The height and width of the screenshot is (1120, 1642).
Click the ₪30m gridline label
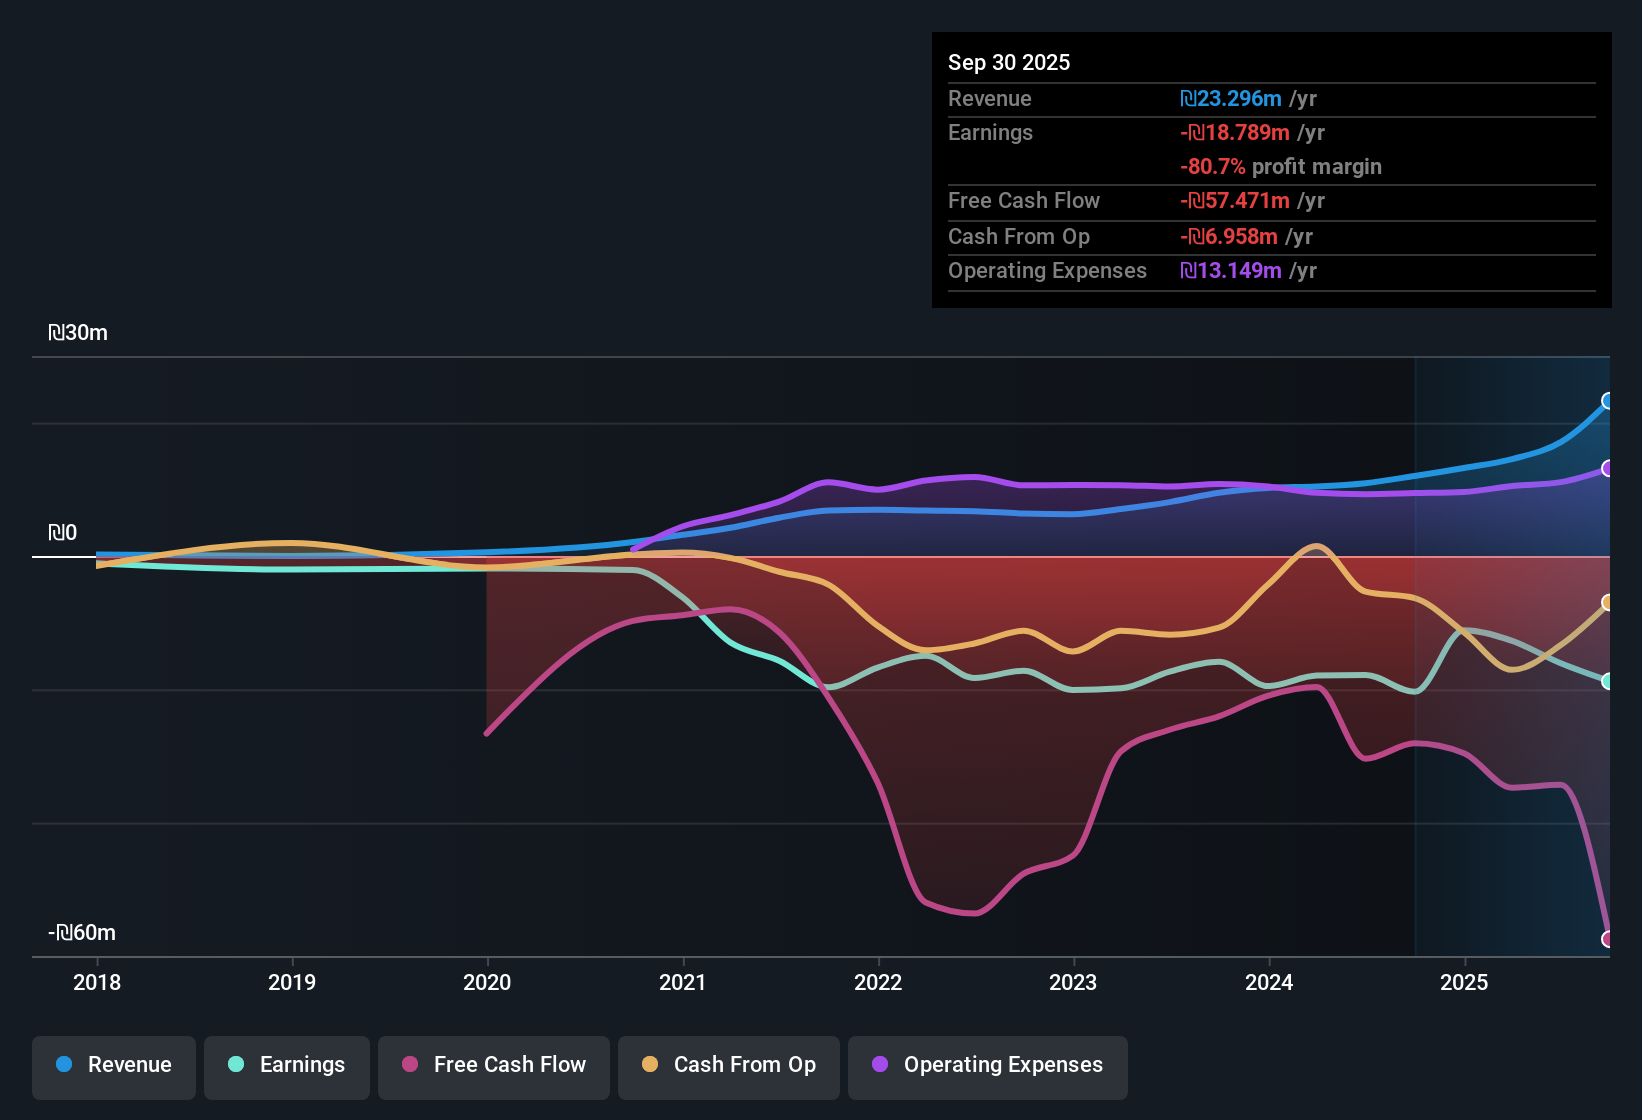(77, 332)
